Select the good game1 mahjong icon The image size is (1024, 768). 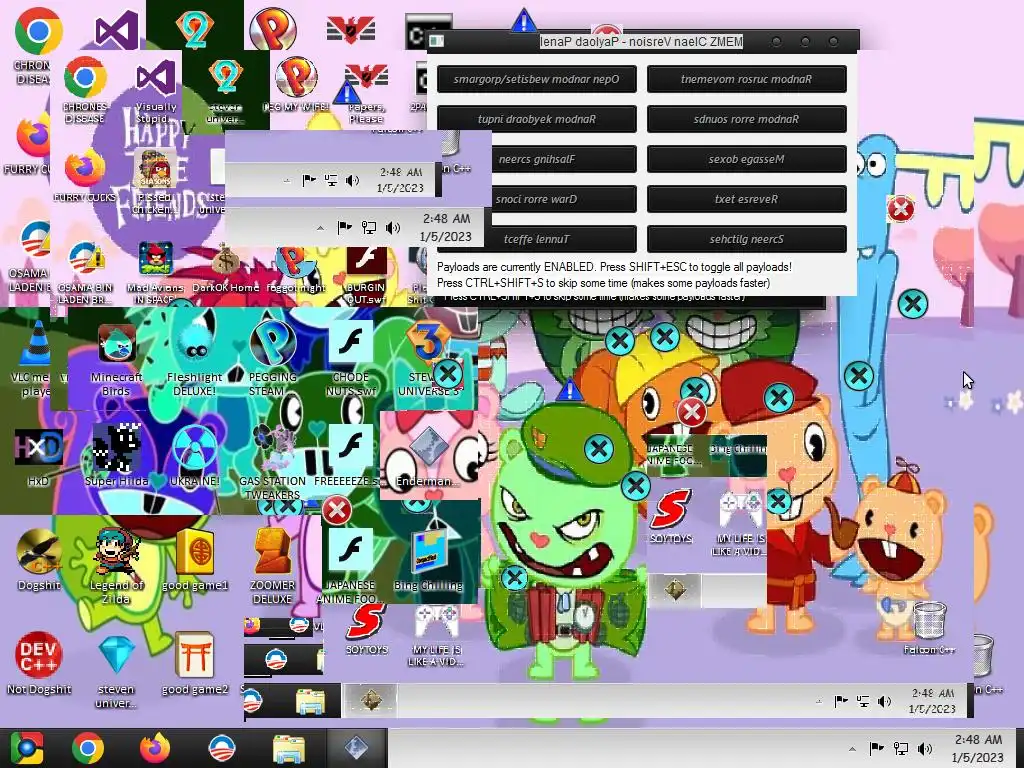click(x=195, y=559)
